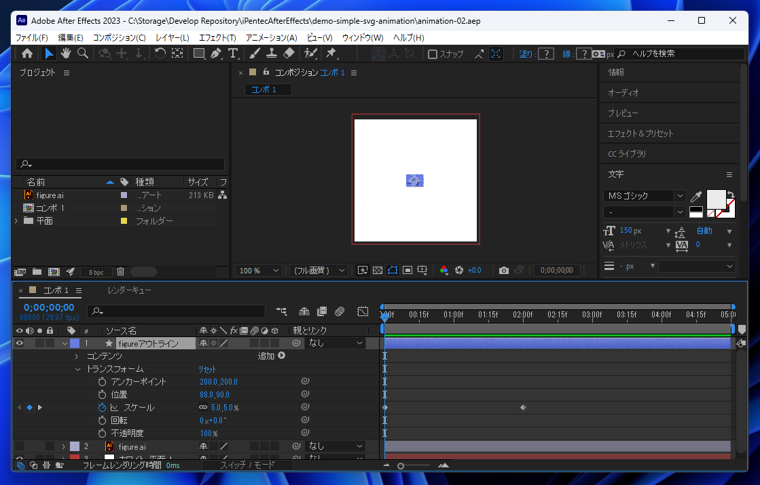Collapse the トランスフォーム property group

pyautogui.click(x=78, y=369)
